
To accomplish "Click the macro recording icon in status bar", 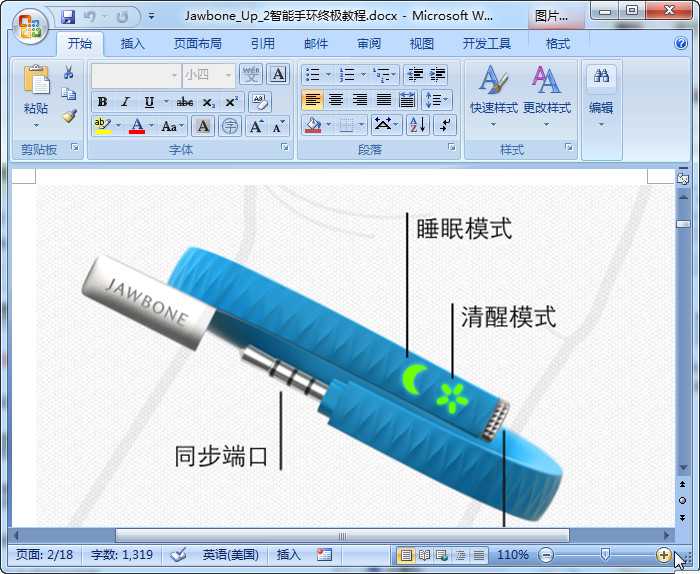I will point(325,555).
